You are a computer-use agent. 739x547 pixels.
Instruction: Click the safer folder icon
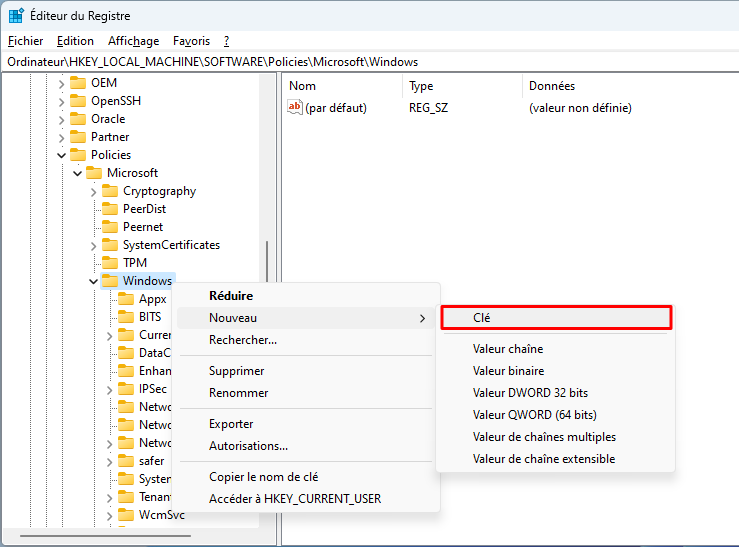click(126, 461)
